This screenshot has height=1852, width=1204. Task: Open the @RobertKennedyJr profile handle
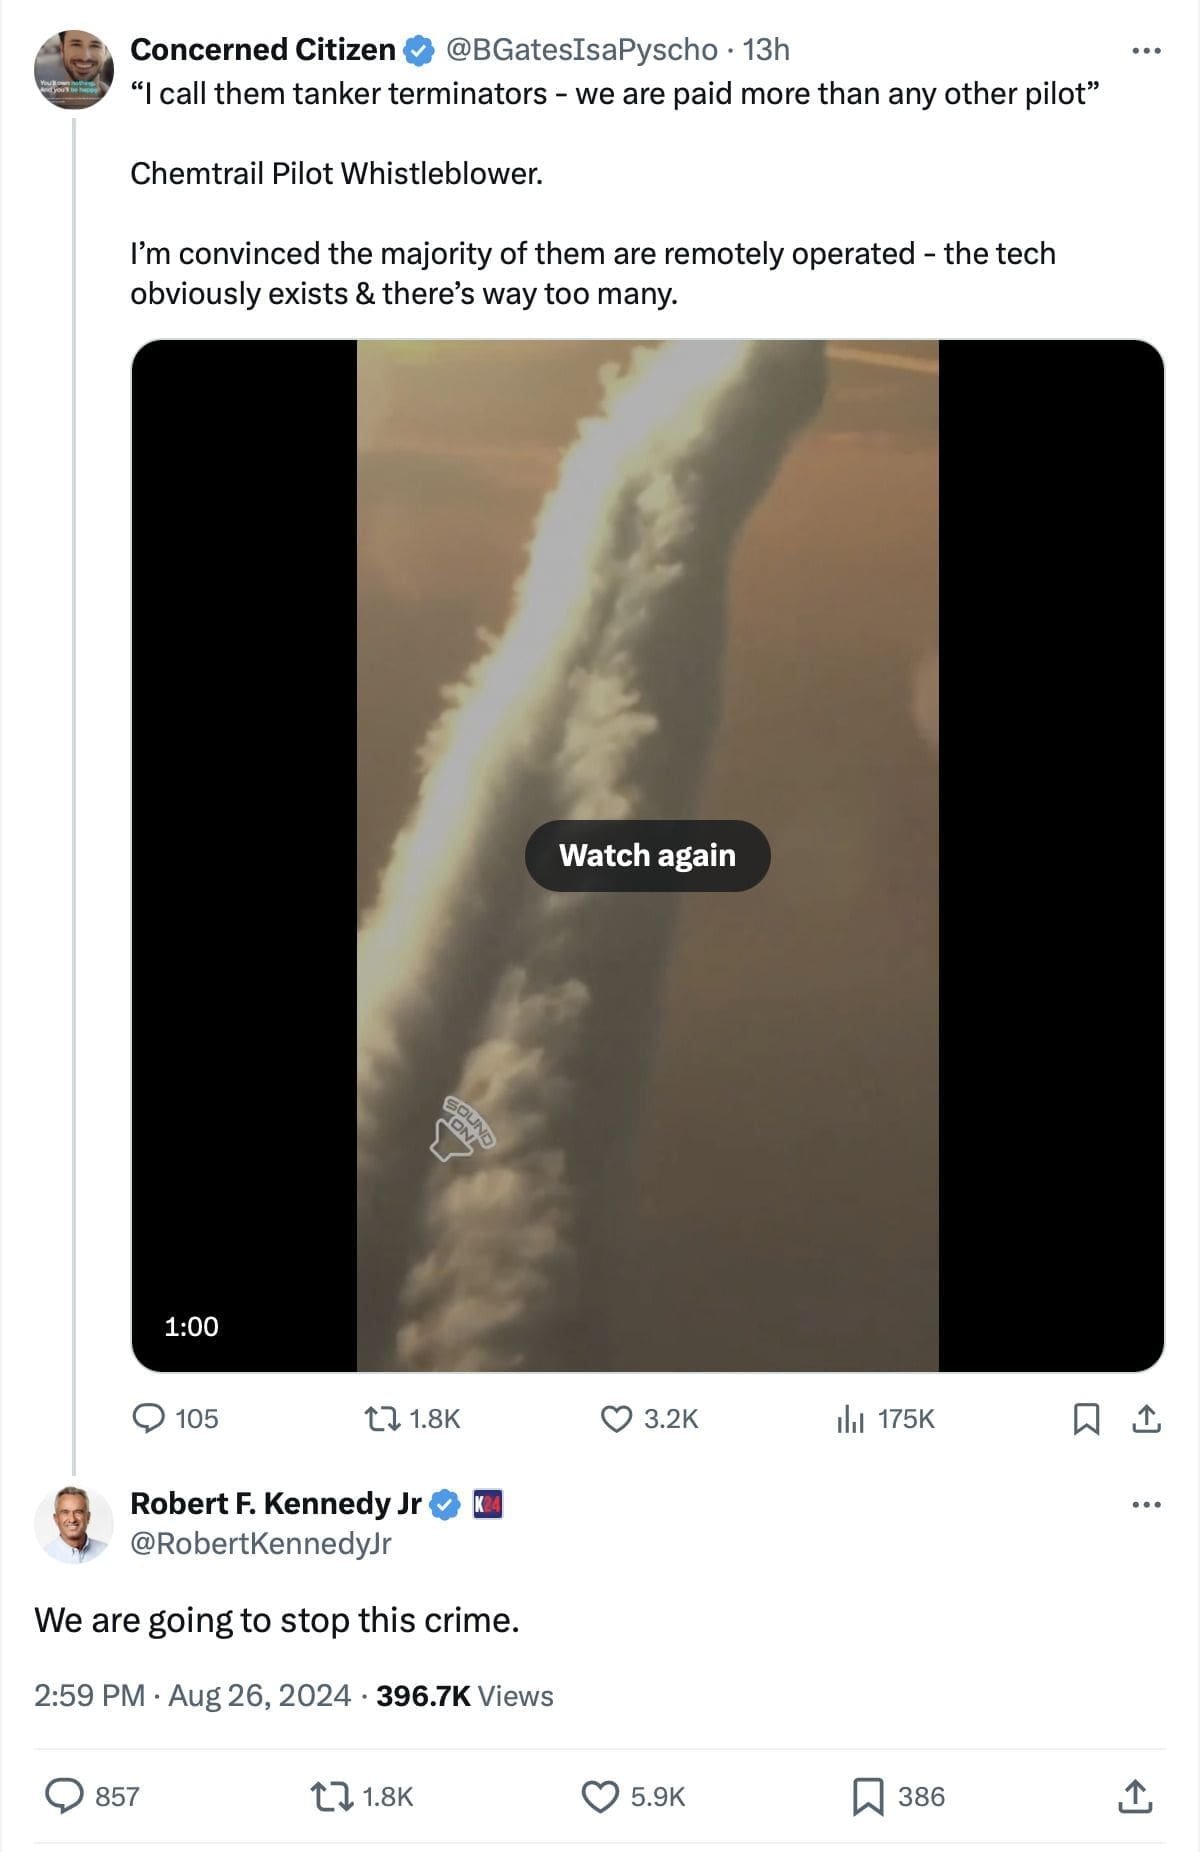point(261,1543)
